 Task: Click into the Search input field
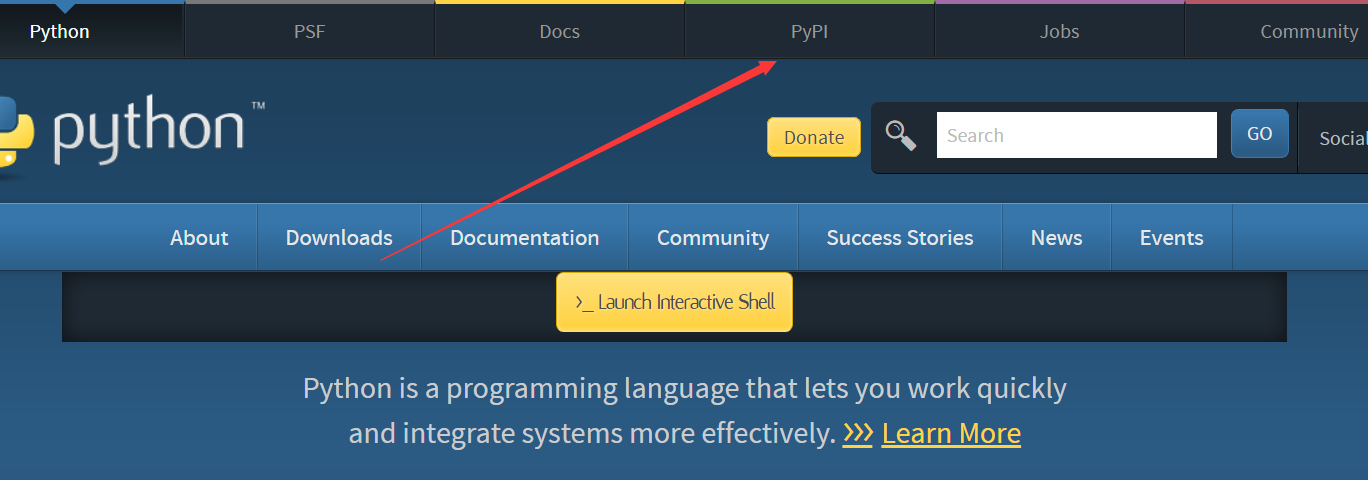pyautogui.click(x=1077, y=135)
